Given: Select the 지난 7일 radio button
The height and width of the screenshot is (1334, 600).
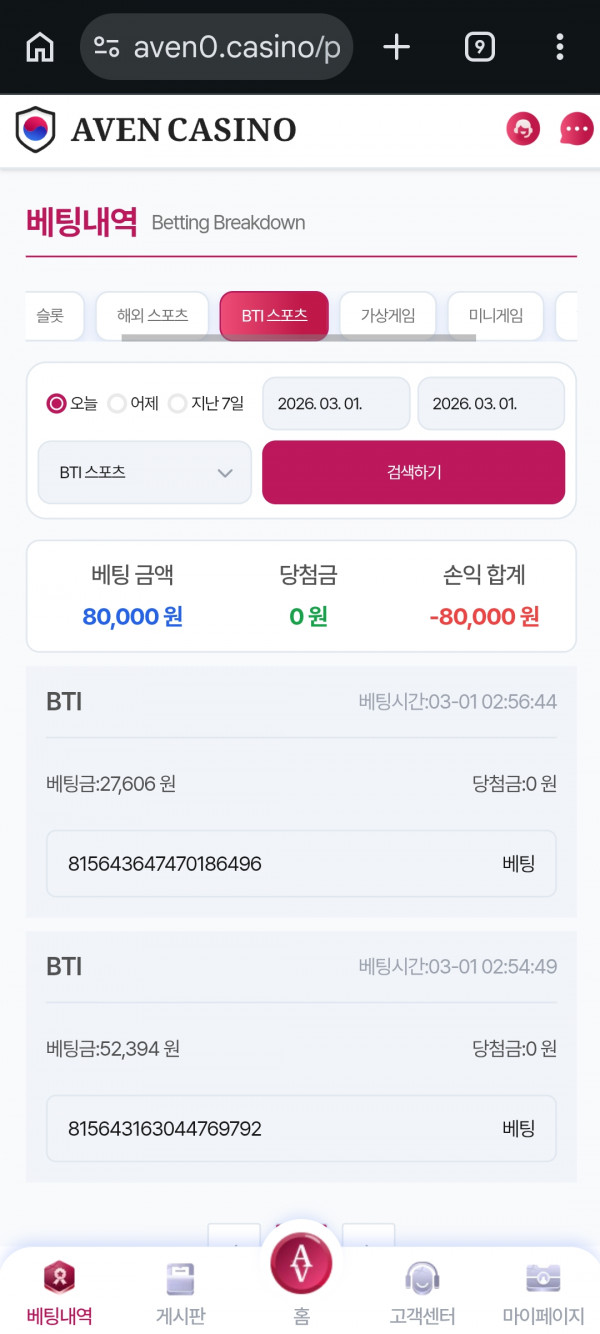Looking at the screenshot, I should pos(177,403).
